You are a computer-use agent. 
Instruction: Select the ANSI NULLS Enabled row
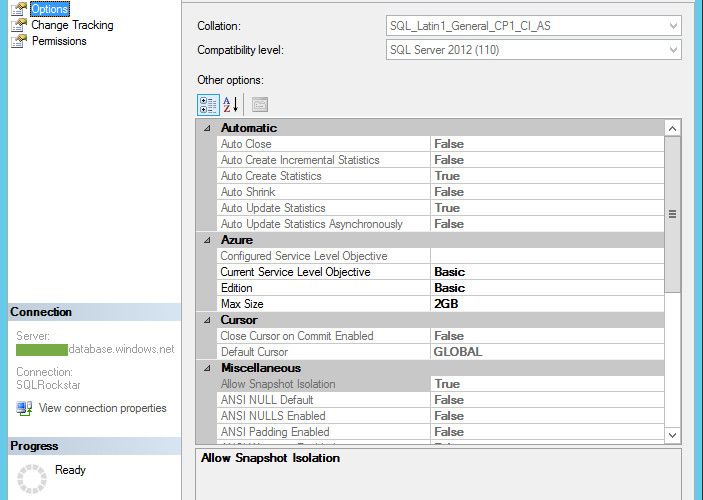440,416
